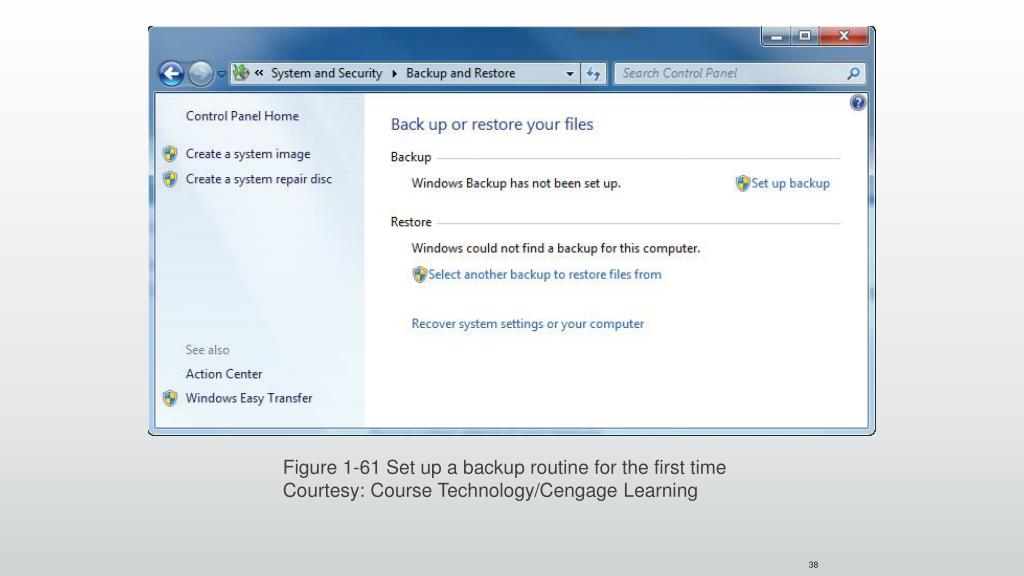Image resolution: width=1024 pixels, height=576 pixels.
Task: Click the magnifier search icon
Action: pyautogui.click(x=853, y=74)
